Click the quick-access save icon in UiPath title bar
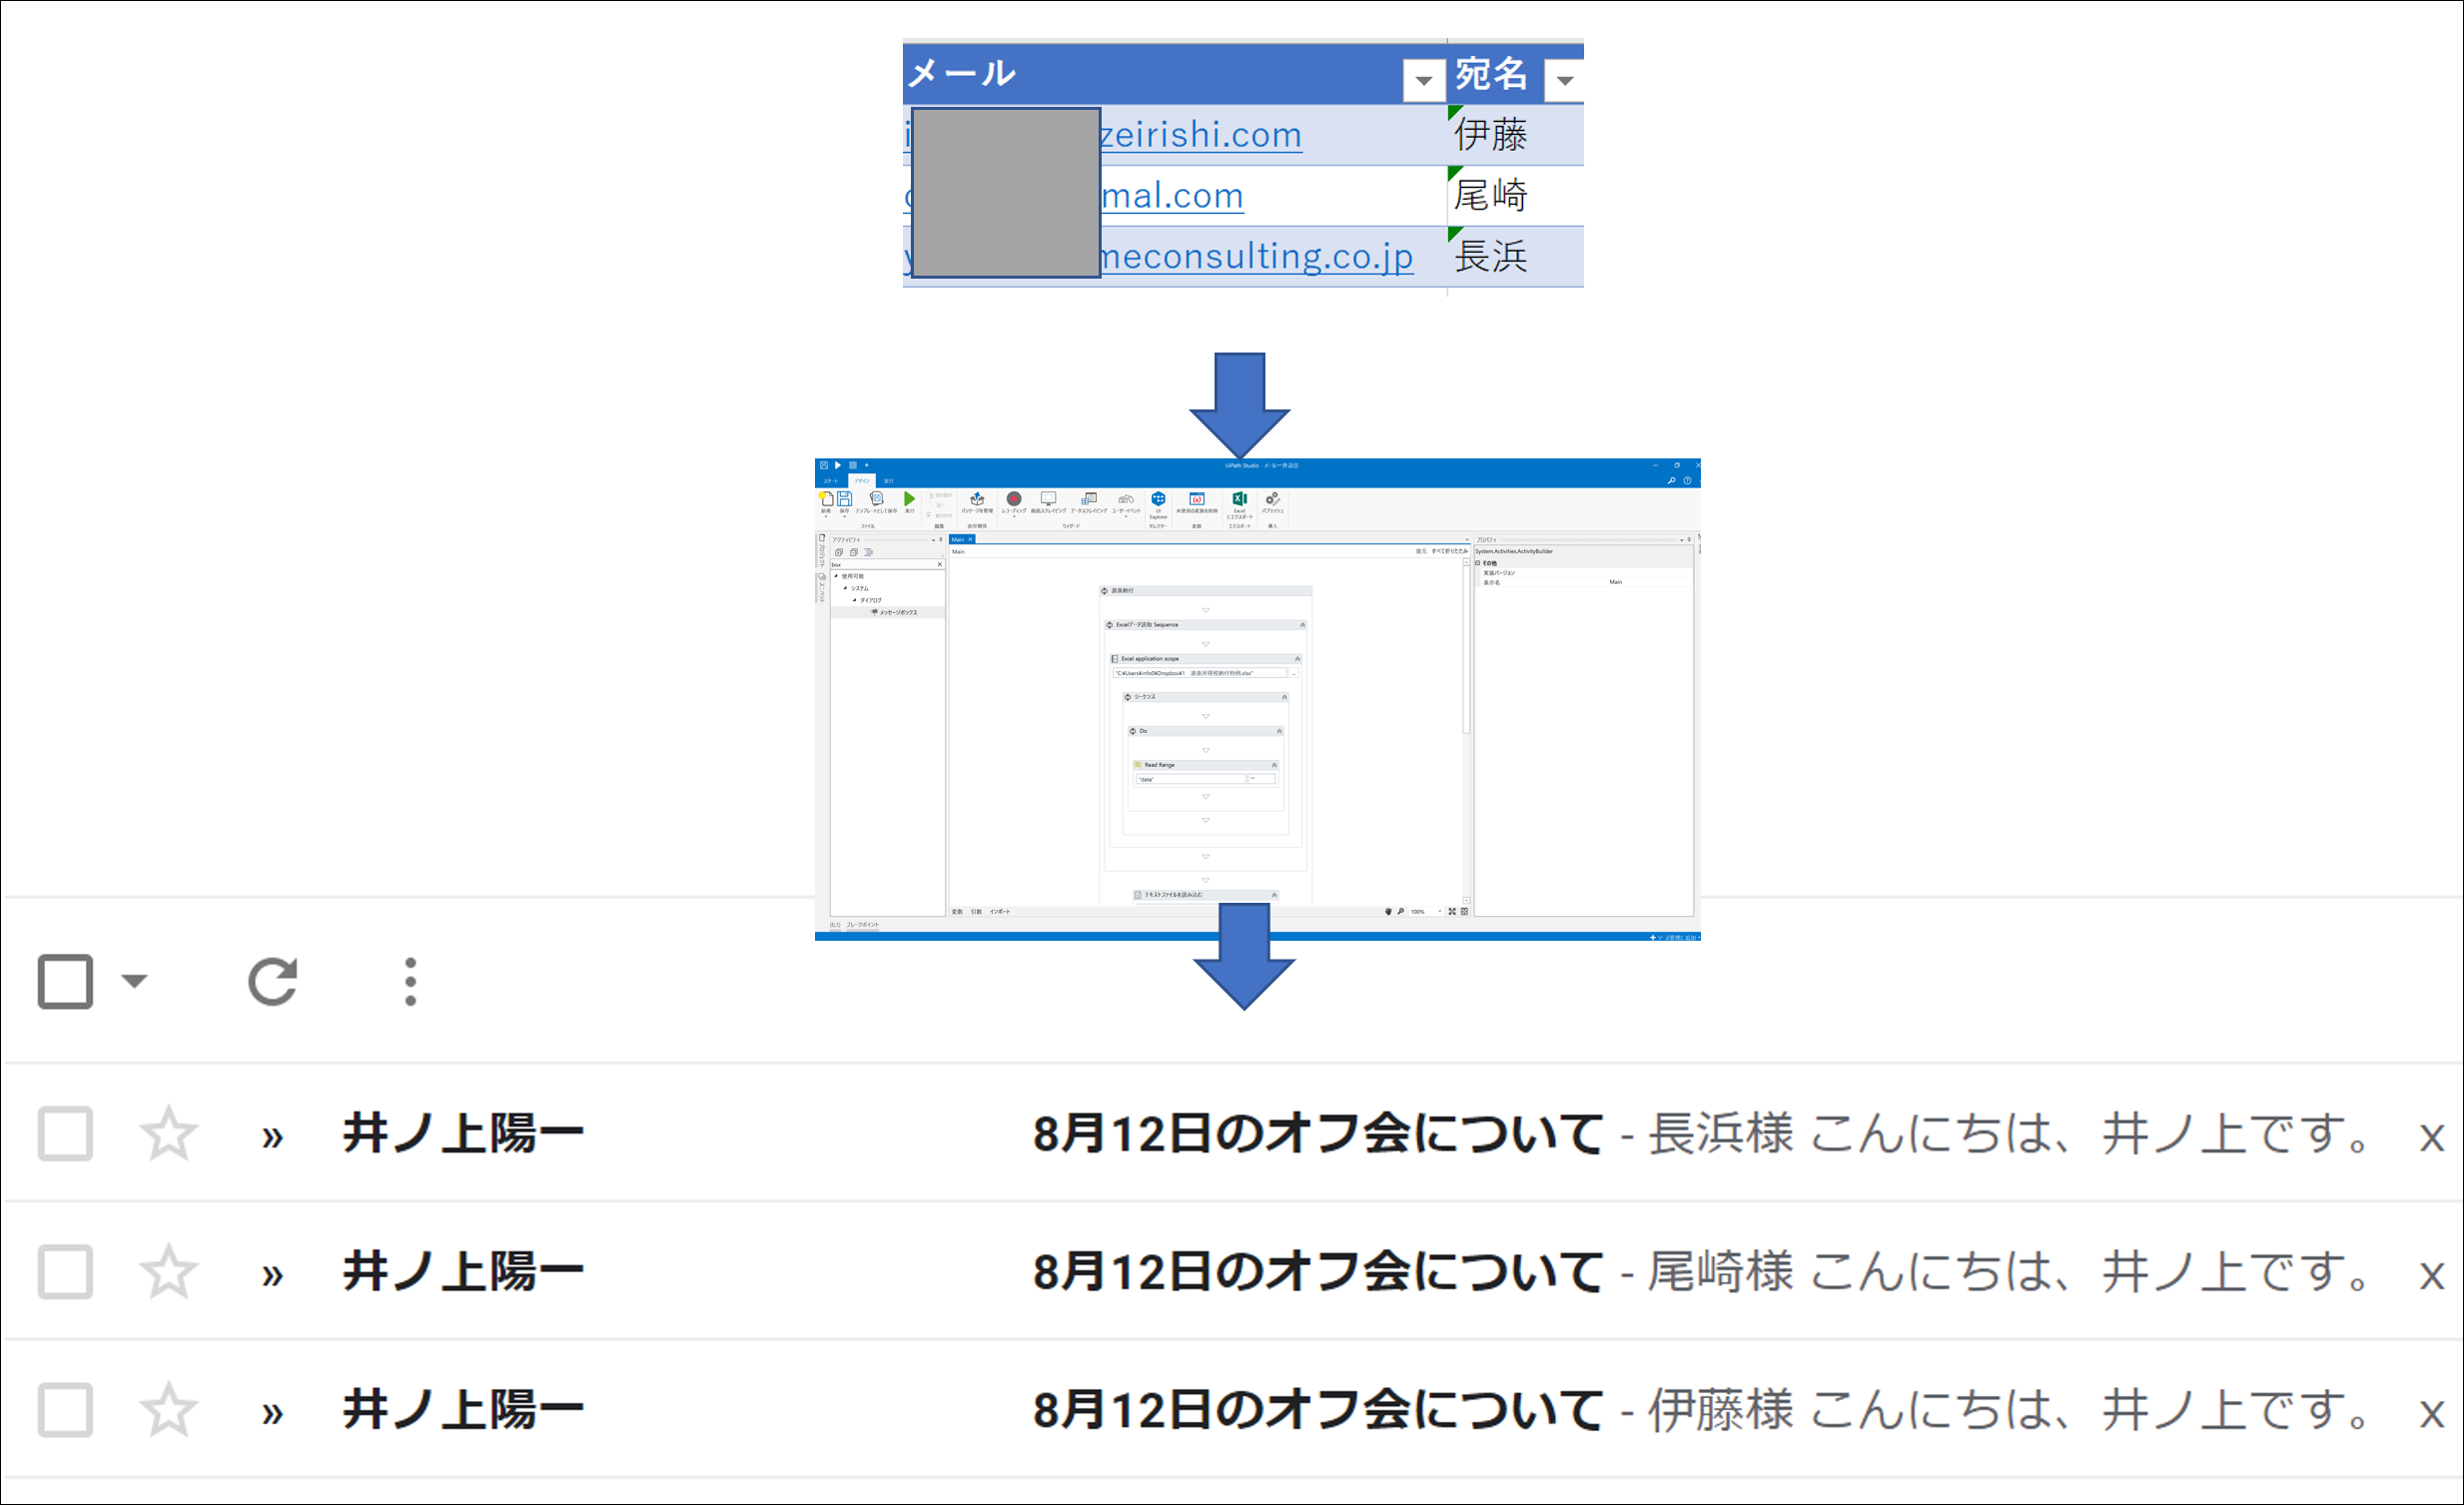The height and width of the screenshot is (1505, 2464). 823,465
